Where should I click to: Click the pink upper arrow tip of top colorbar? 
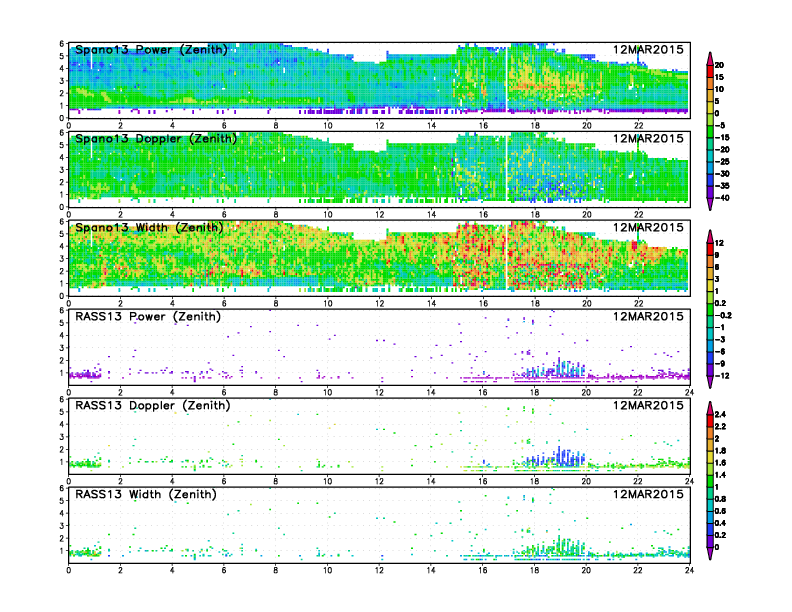[710, 58]
